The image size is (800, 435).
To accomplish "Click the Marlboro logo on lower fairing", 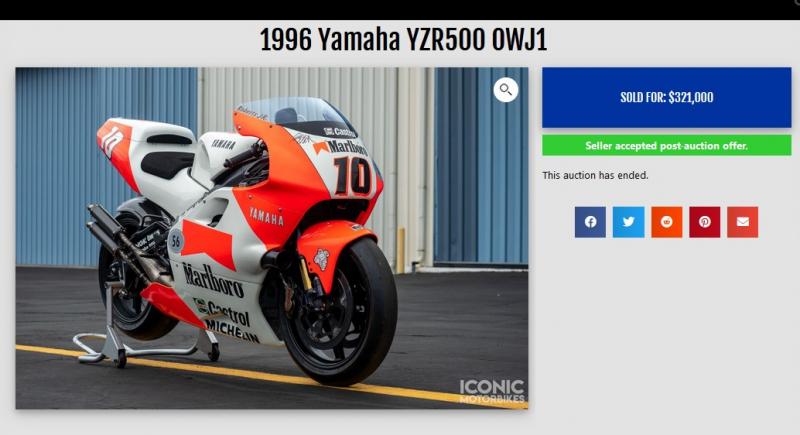I will [213, 279].
